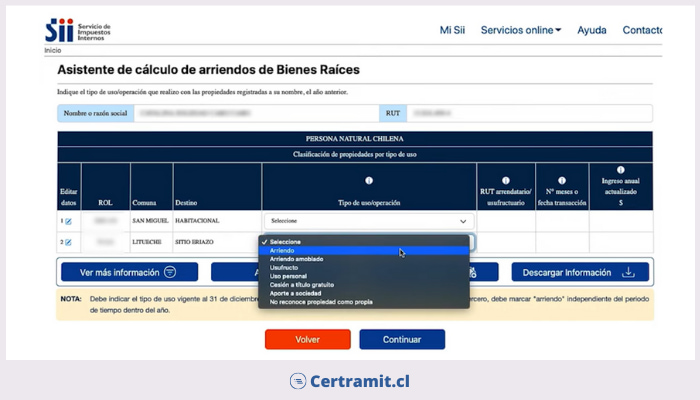Click Descargar Información button

pos(580,272)
